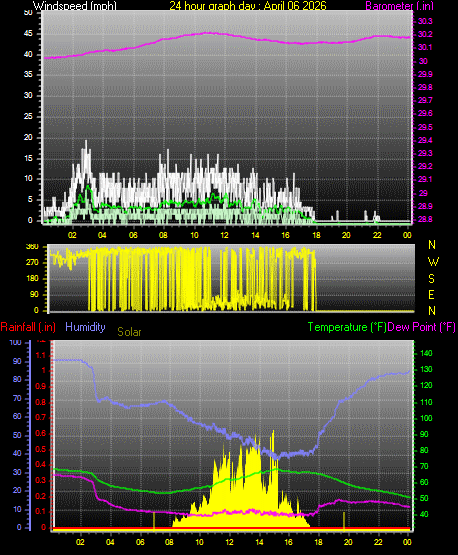458x555 pixels.
Task: Select the 'Temperature (°F)' legend label
Action: tap(347, 327)
